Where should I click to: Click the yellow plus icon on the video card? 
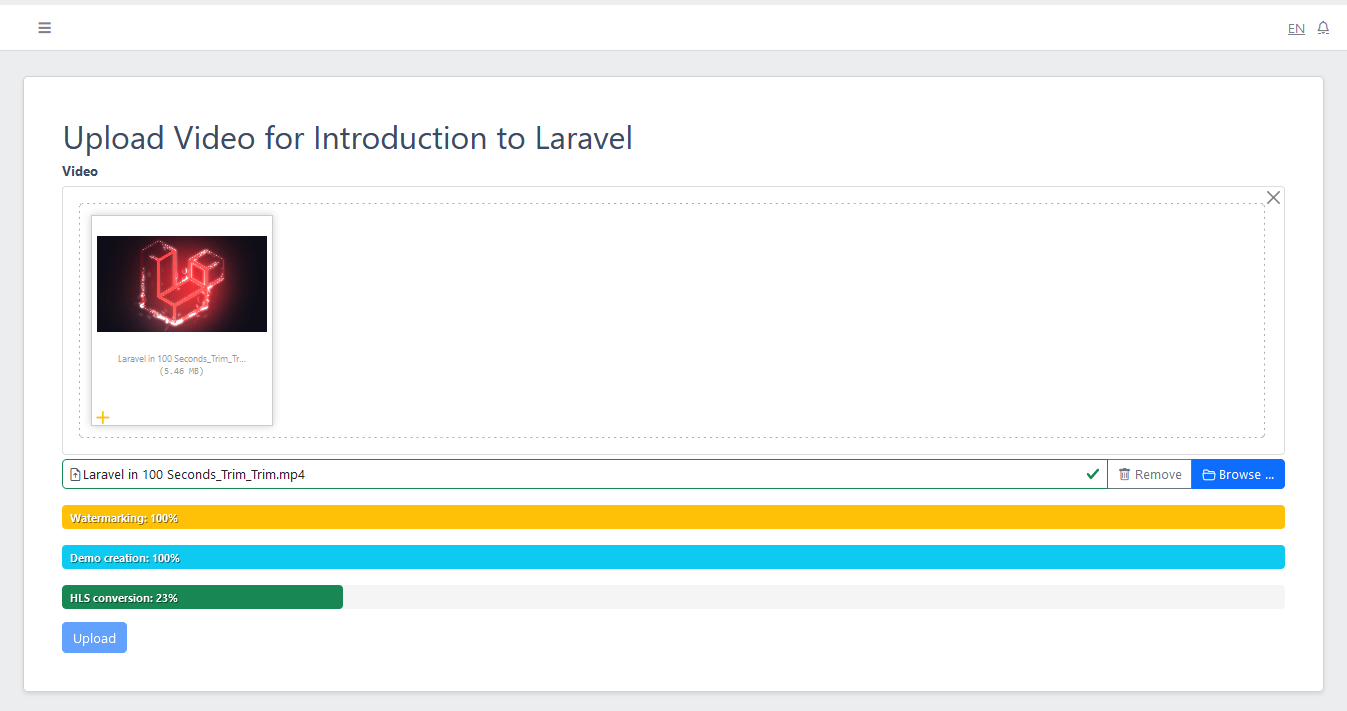point(103,417)
